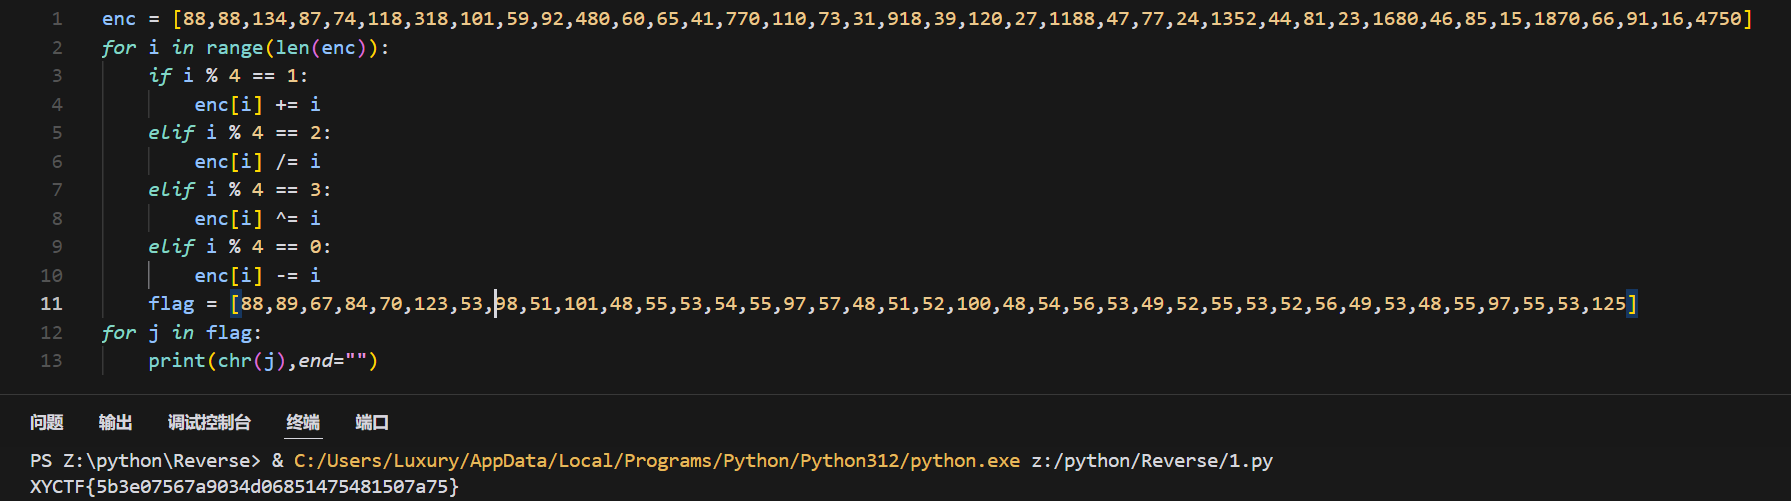Click the python.exe path in terminal
The width and height of the screenshot is (1791, 501).
(x=657, y=461)
